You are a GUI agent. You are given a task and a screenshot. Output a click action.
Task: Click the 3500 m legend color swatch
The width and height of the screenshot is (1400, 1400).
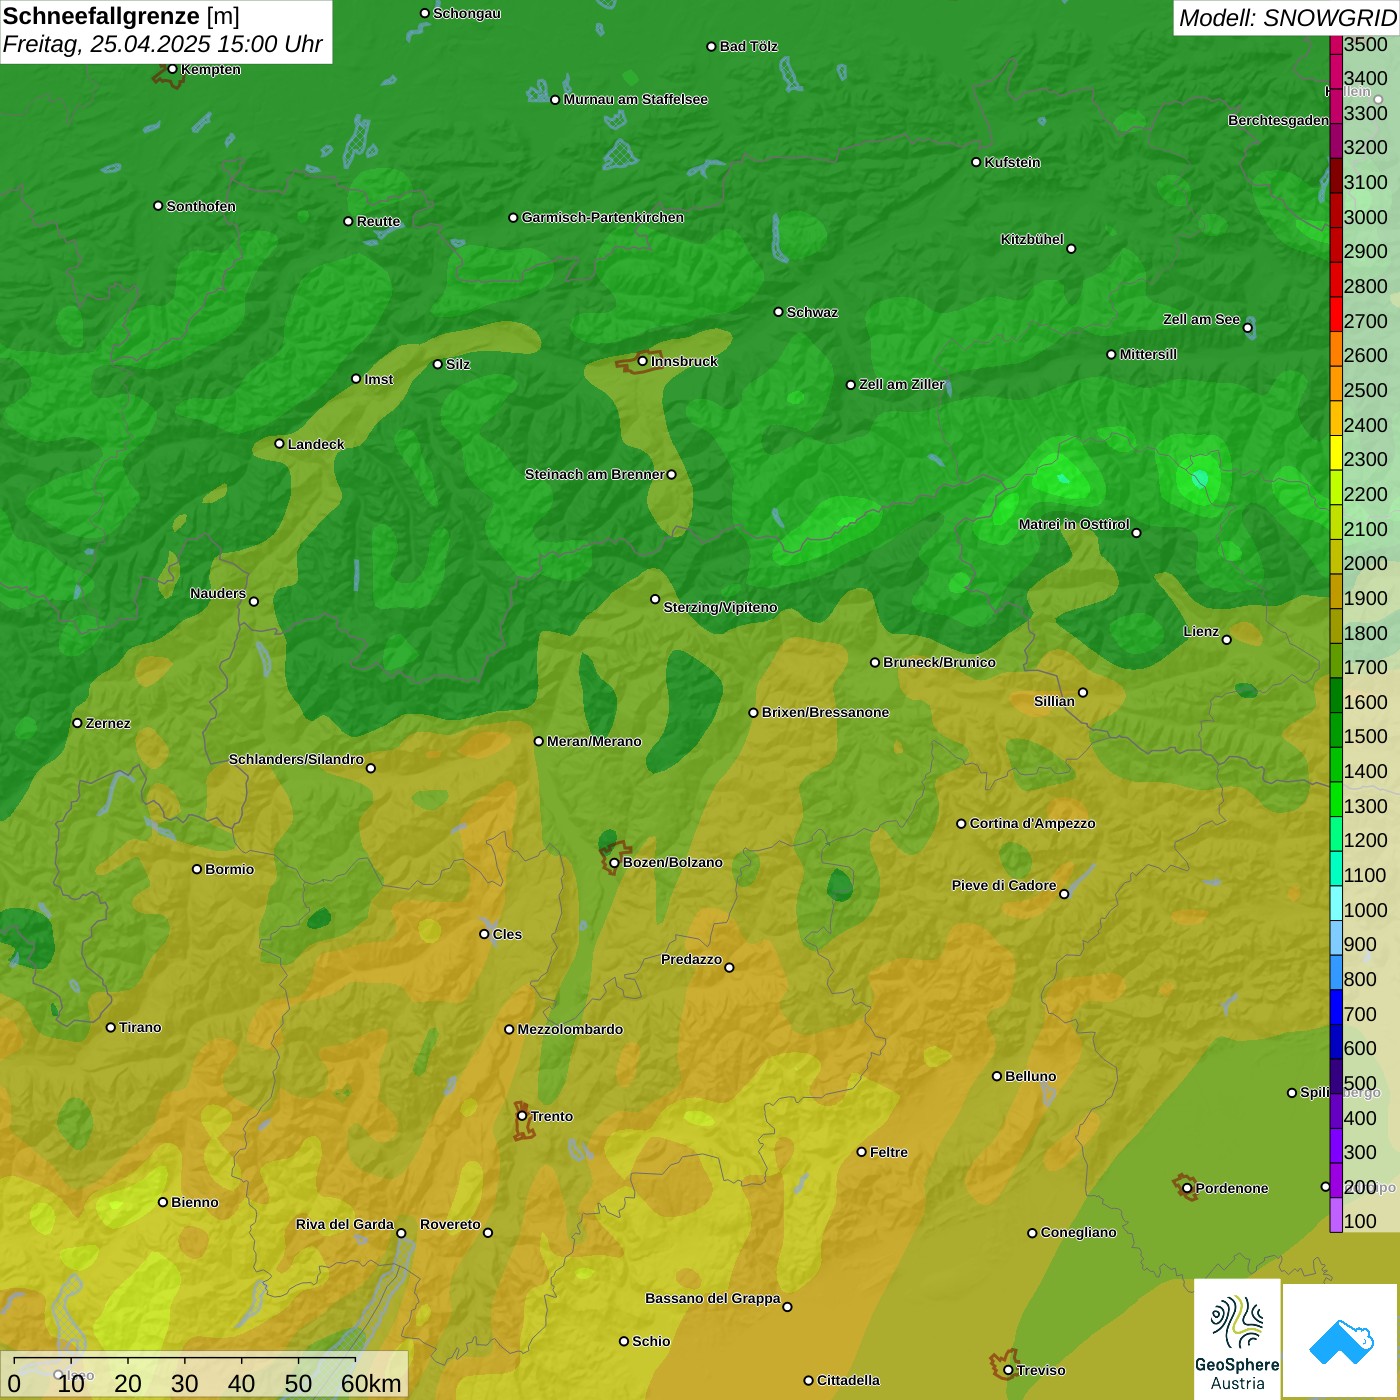coord(1336,45)
